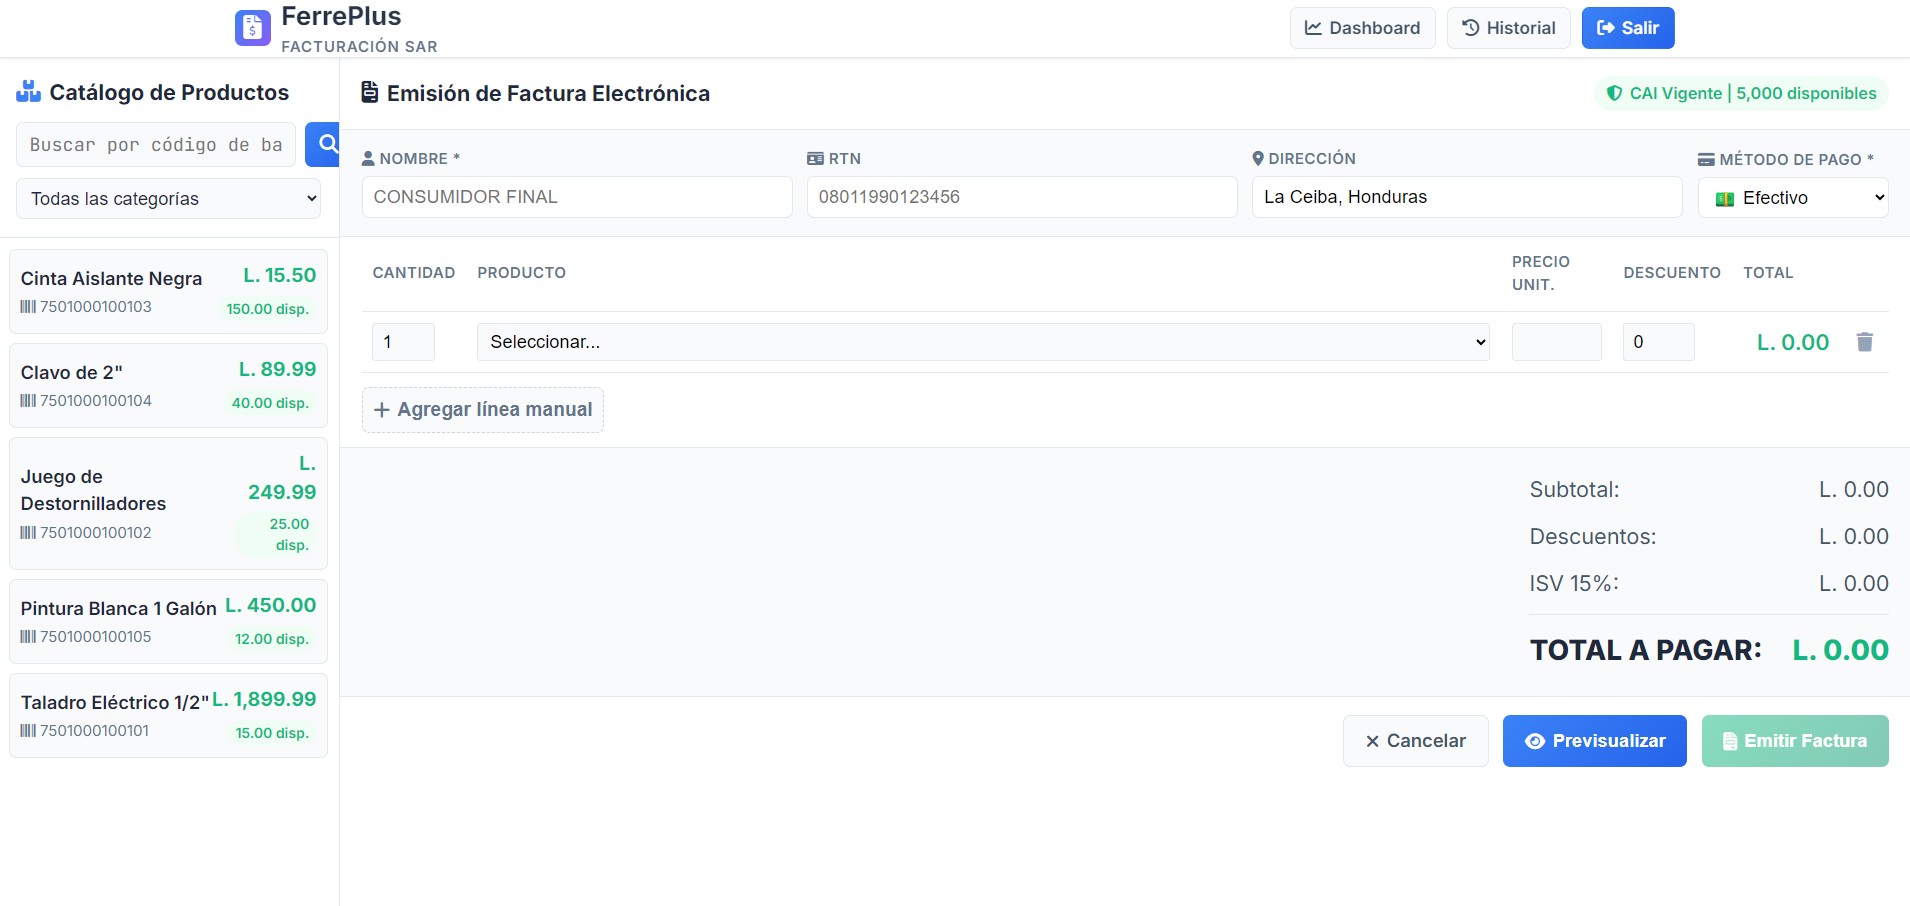Click the barcode icon under Taladro Eléctrico
1910x906 pixels.
point(28,731)
